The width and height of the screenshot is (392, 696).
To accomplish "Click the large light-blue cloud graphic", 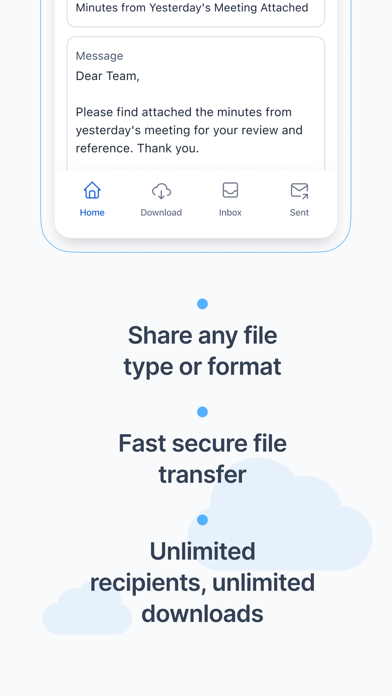I will [280, 515].
